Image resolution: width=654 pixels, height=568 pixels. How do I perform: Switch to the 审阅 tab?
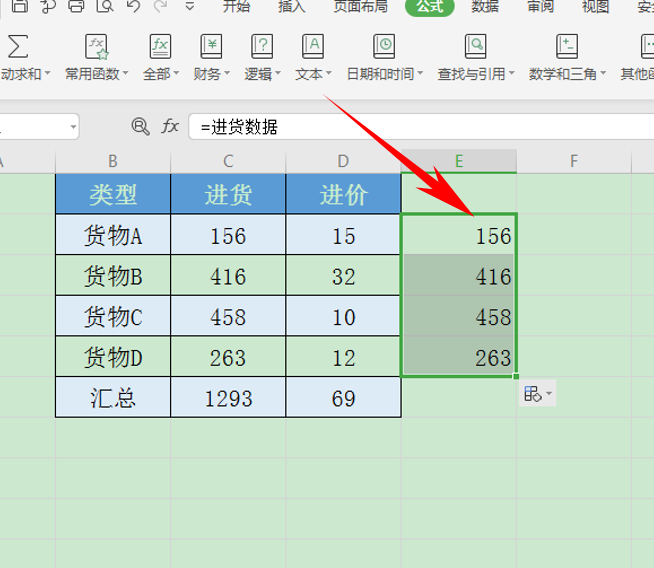[x=540, y=6]
